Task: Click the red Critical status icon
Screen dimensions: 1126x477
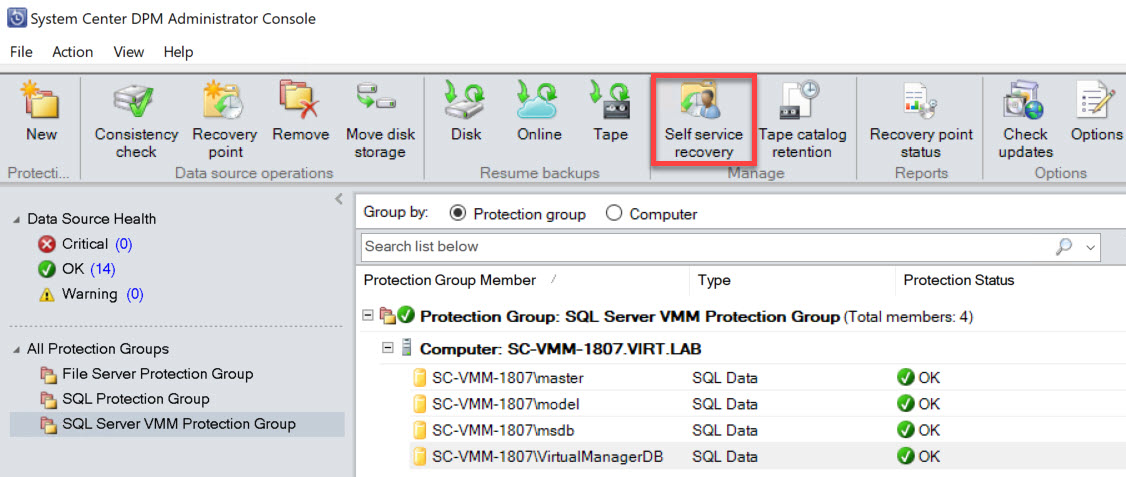Action: [x=47, y=244]
